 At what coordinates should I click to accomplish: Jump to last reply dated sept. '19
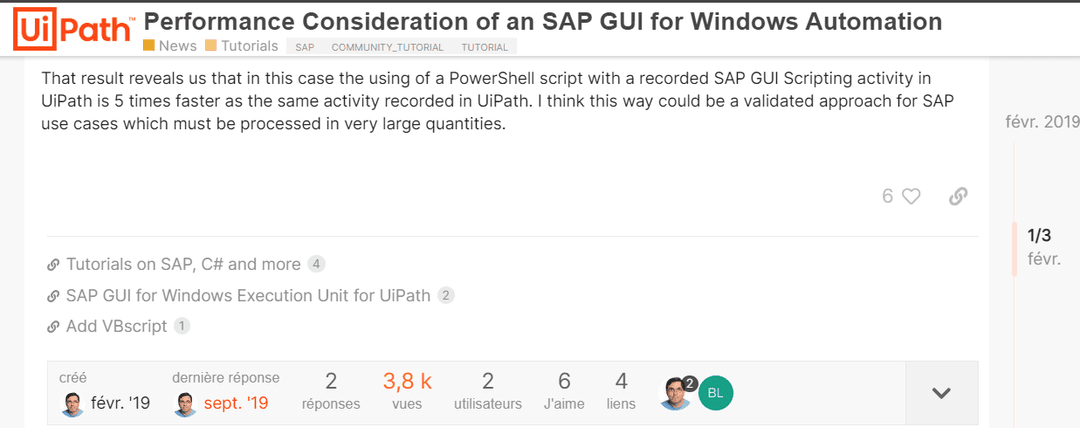(235, 404)
